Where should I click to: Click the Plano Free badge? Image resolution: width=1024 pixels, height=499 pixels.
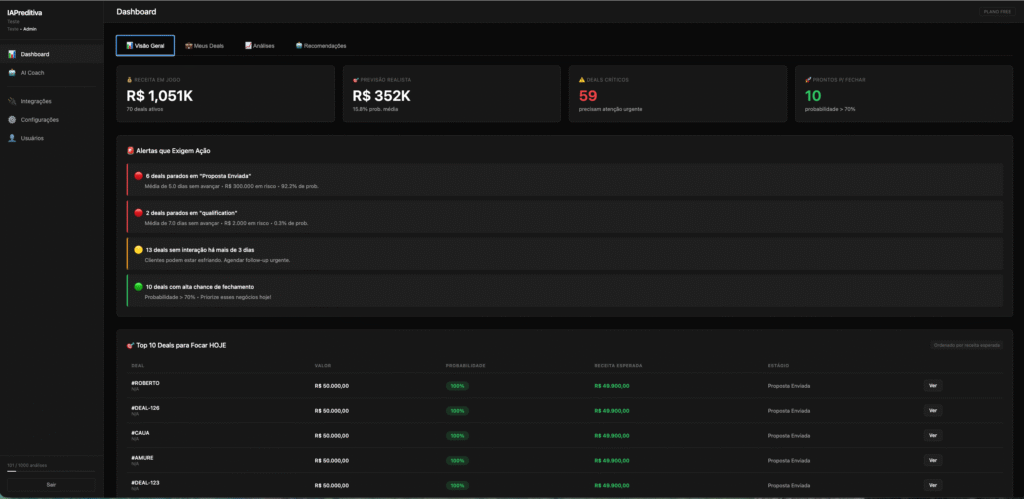(x=995, y=12)
